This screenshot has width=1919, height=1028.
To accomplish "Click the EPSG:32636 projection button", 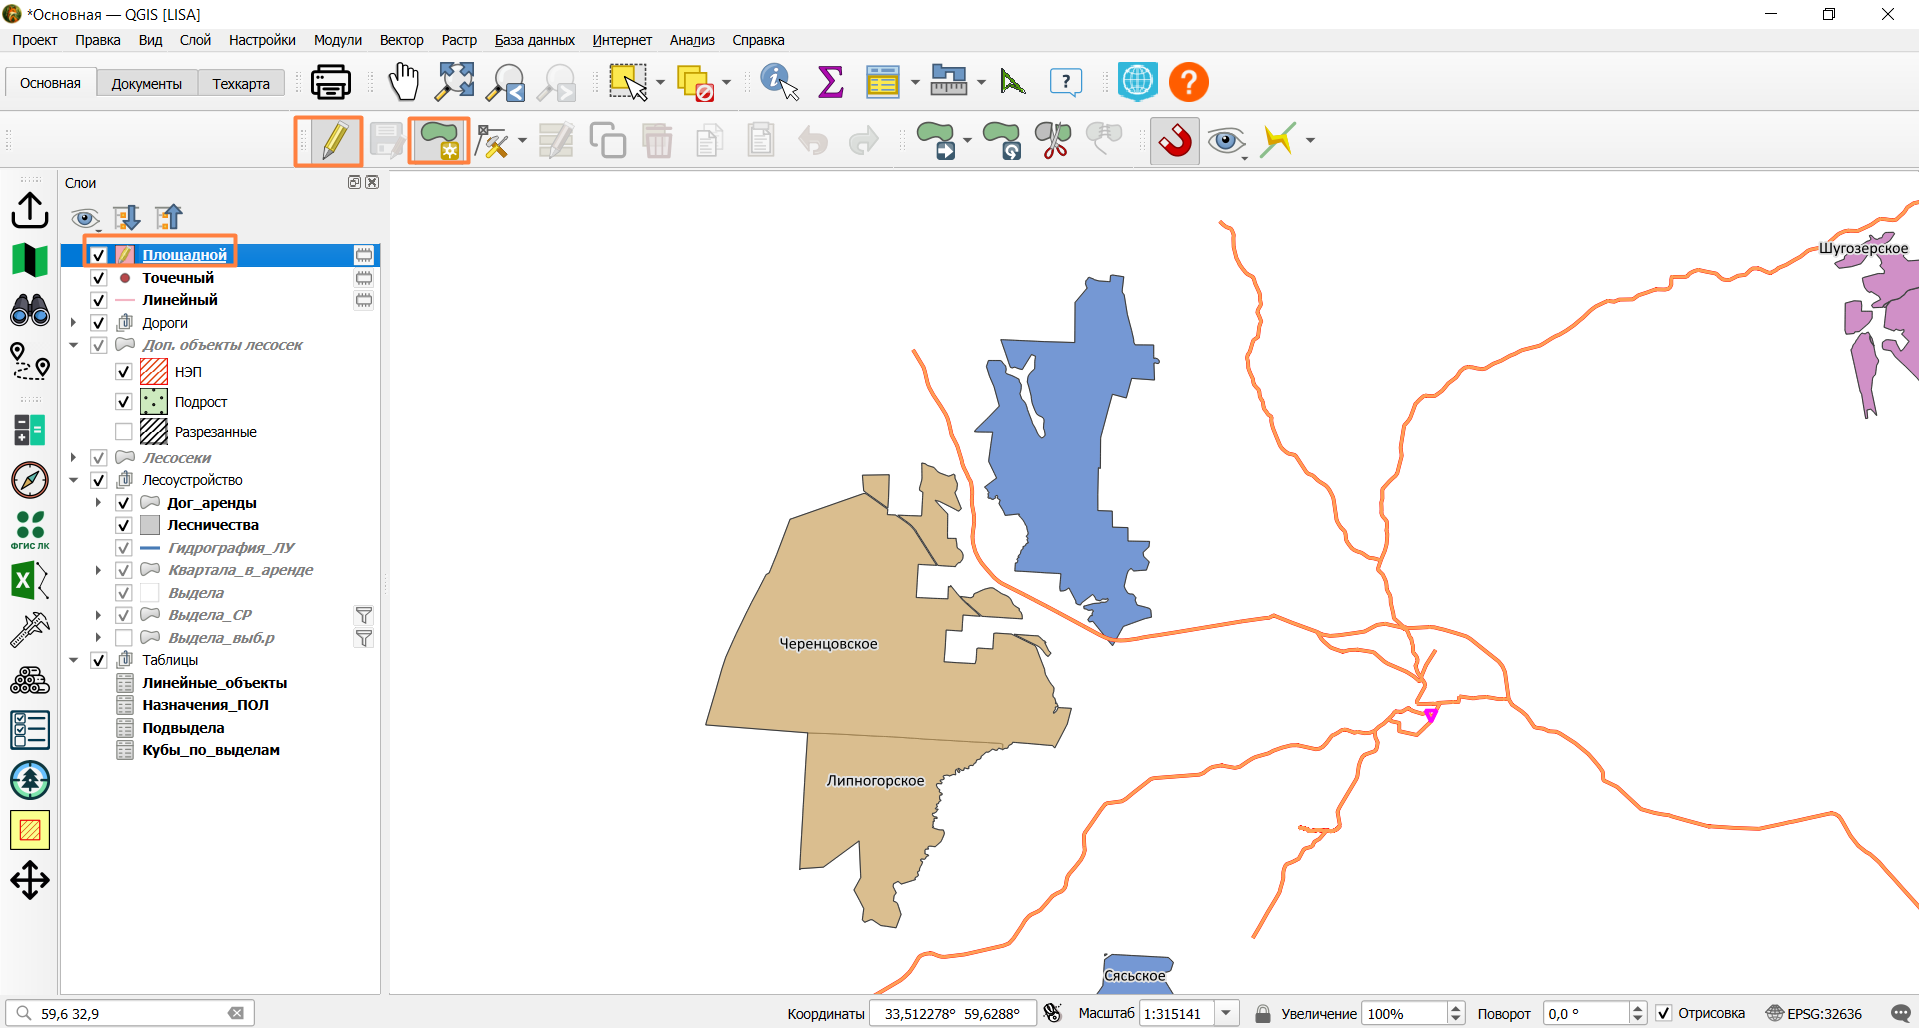I will click(x=1814, y=1014).
